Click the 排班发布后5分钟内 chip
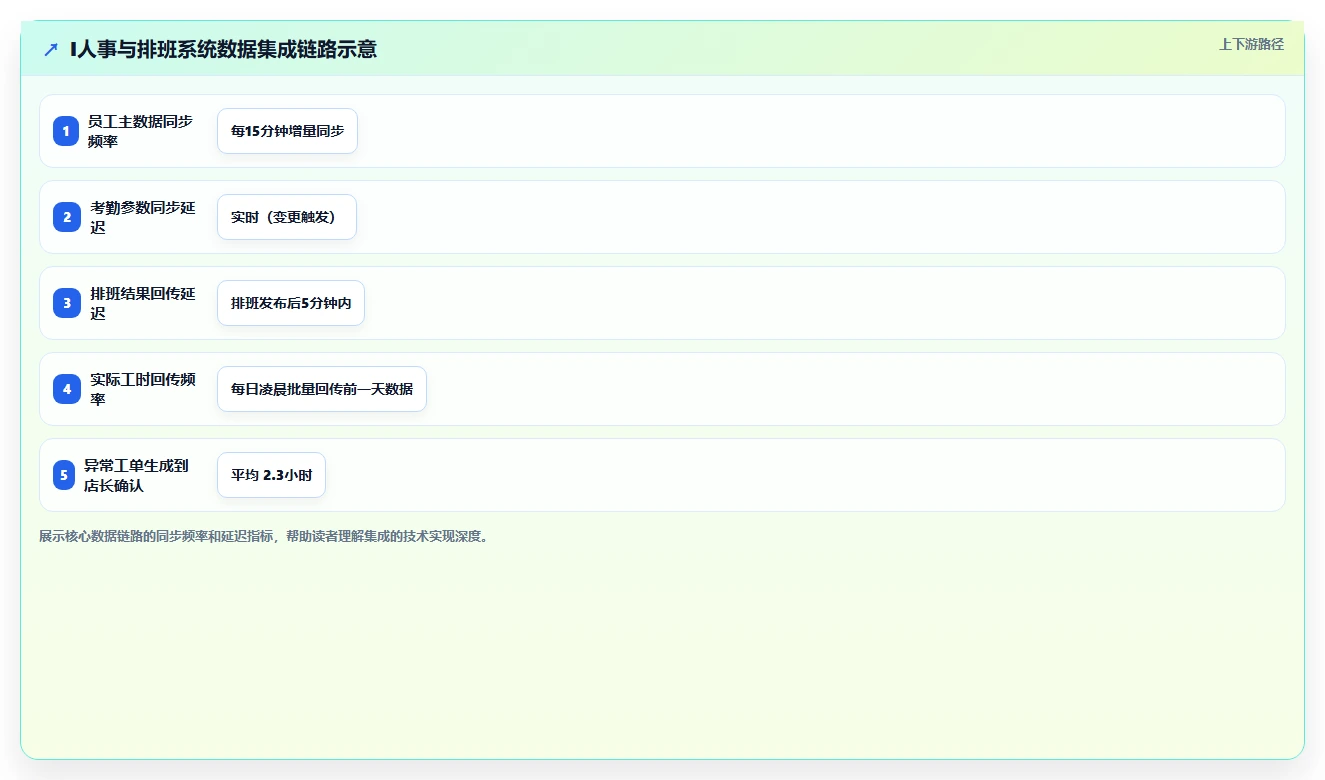The height and width of the screenshot is (780, 1325). (291, 303)
